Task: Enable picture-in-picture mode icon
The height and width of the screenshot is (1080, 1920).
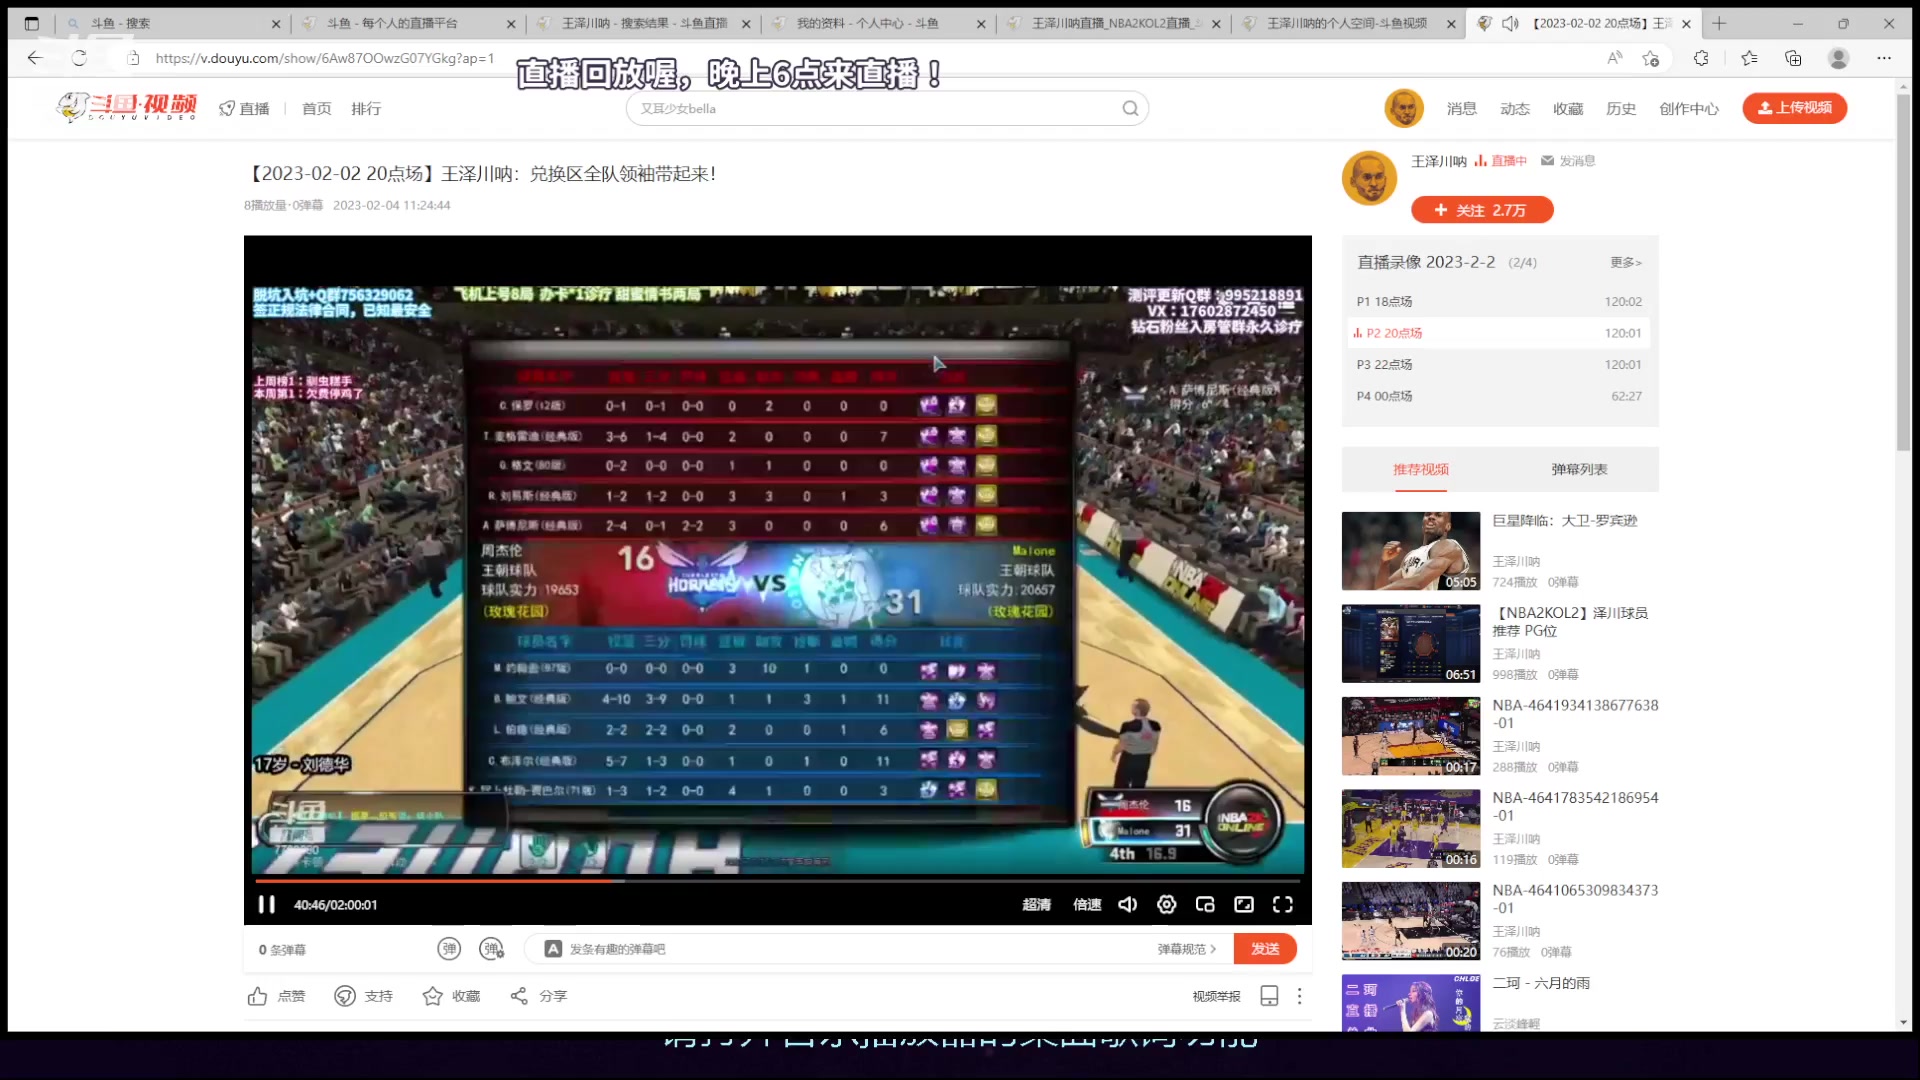Action: pos(1205,904)
